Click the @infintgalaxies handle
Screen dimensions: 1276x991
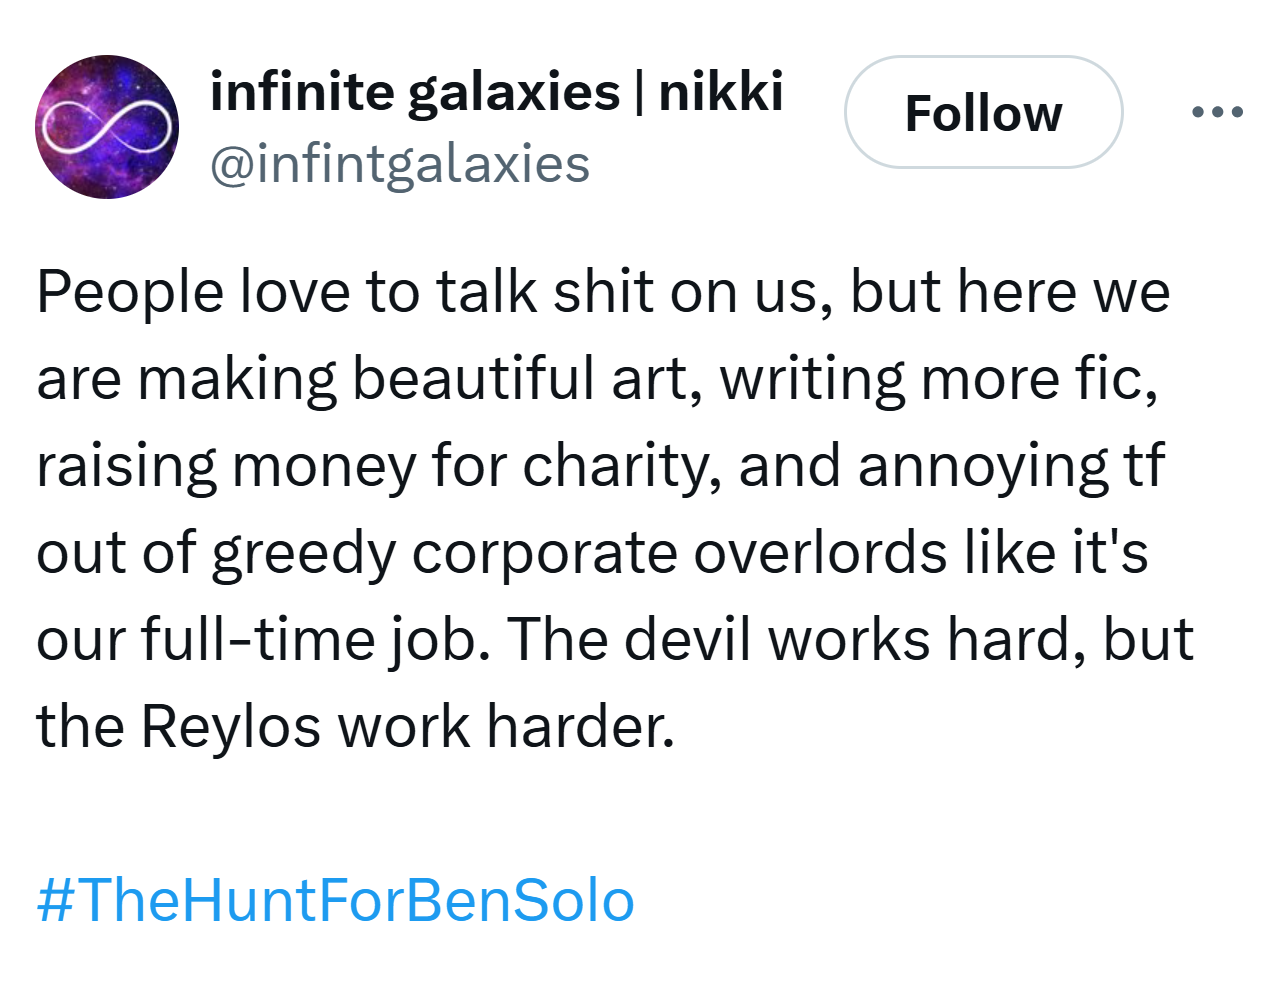click(x=400, y=164)
